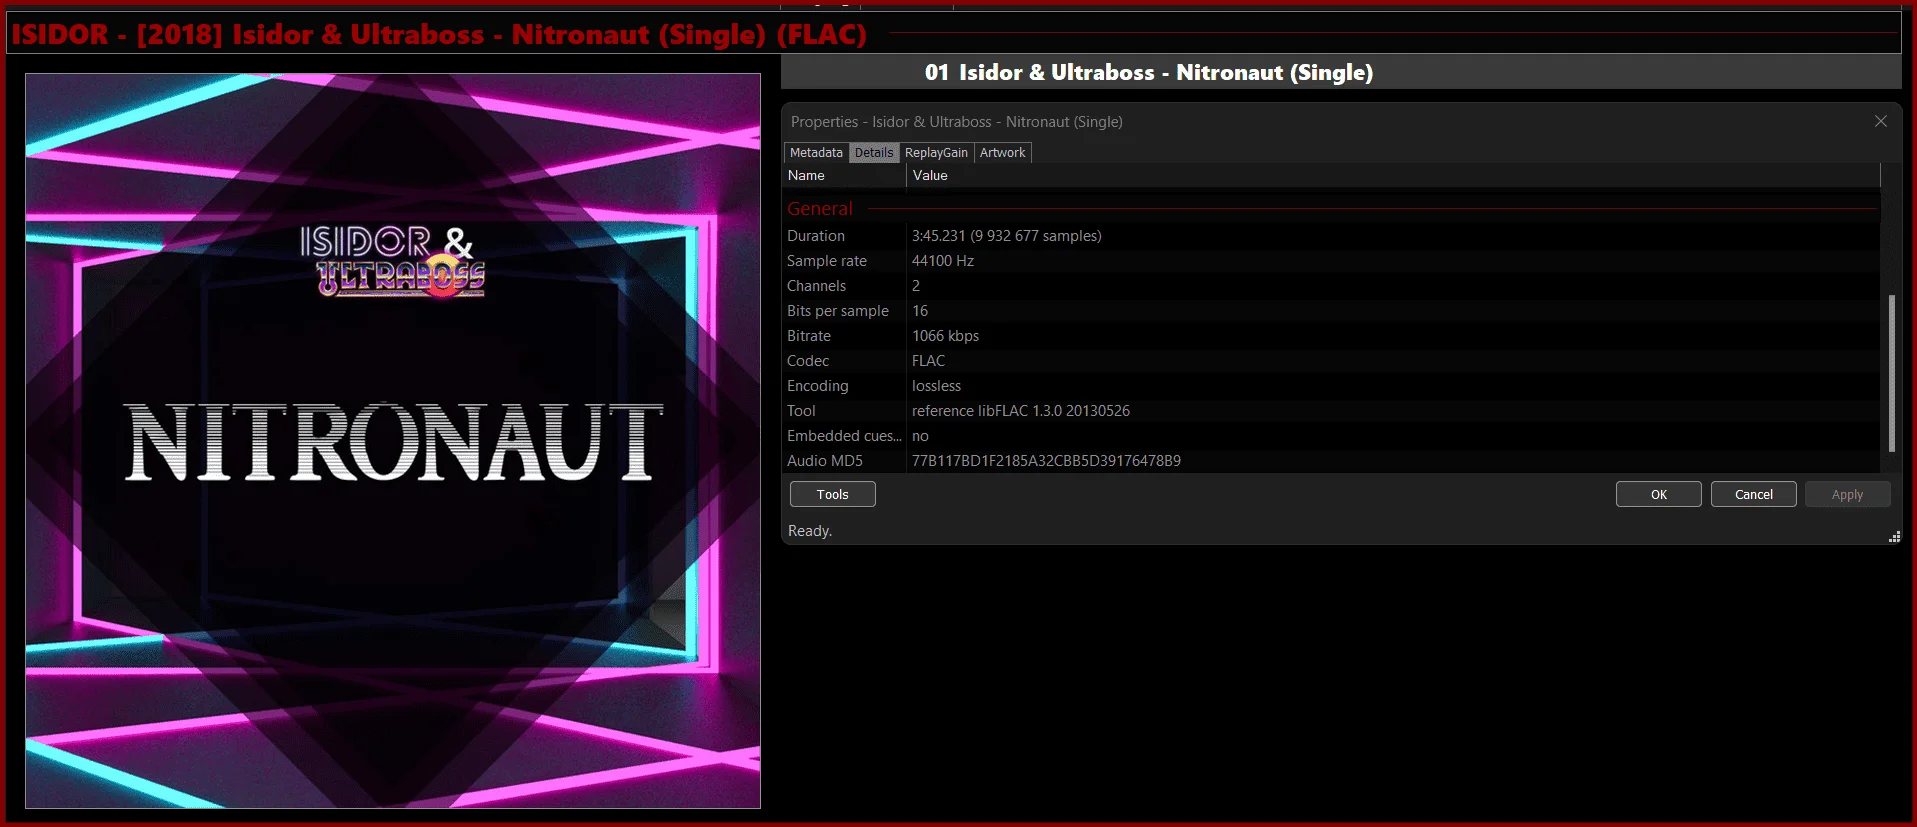This screenshot has width=1917, height=827.
Task: Select the Sample rate row
Action: tap(1332, 261)
